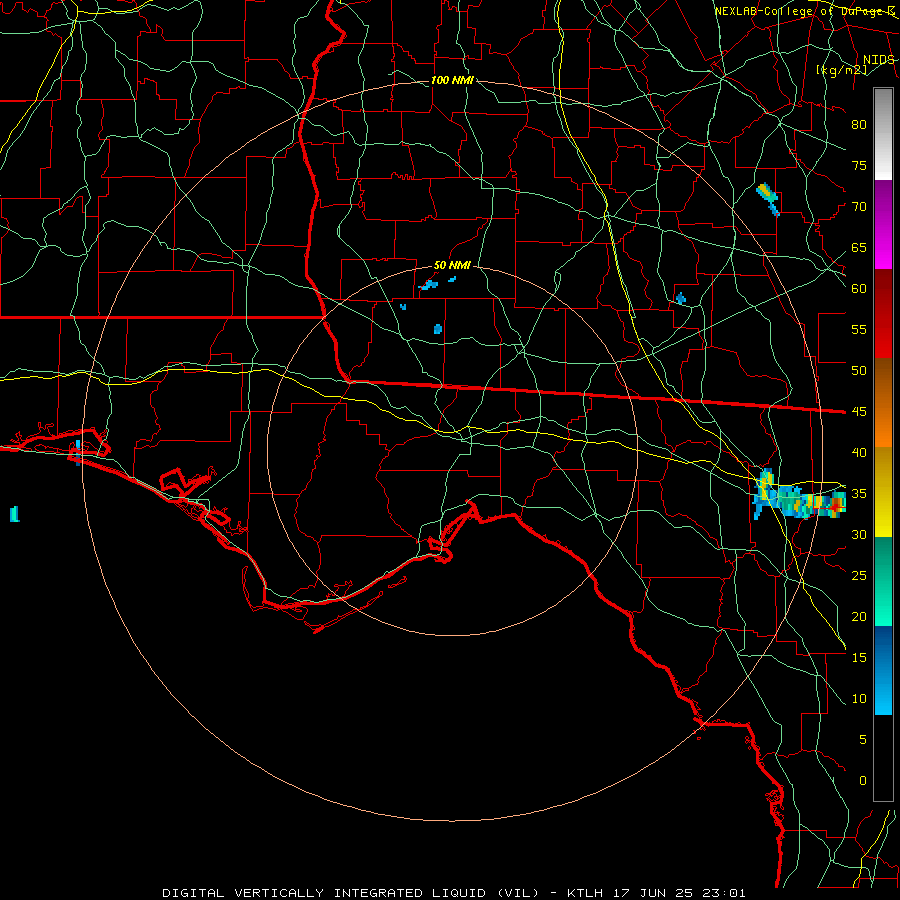This screenshot has width=900, height=900.
Task: Click the 25 value on the scale
Action: pos(859,576)
